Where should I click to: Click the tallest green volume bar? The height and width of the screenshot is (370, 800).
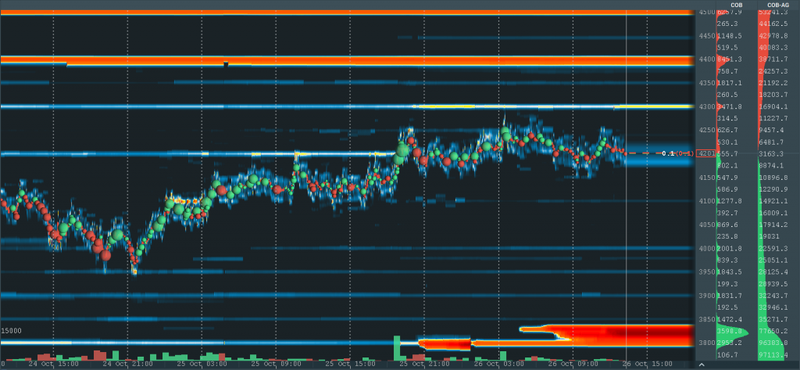[x=397, y=348]
